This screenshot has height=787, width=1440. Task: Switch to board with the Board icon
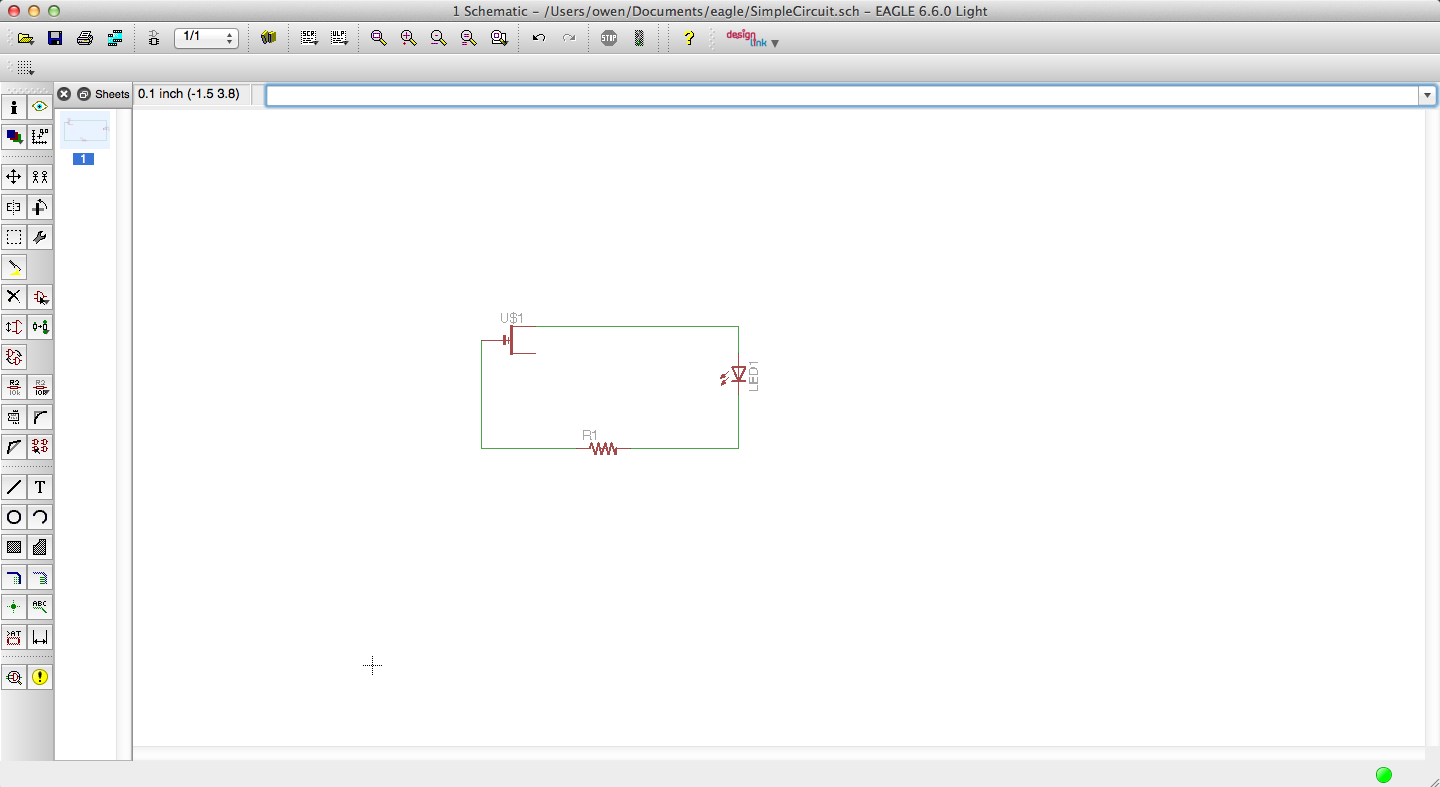pos(153,38)
